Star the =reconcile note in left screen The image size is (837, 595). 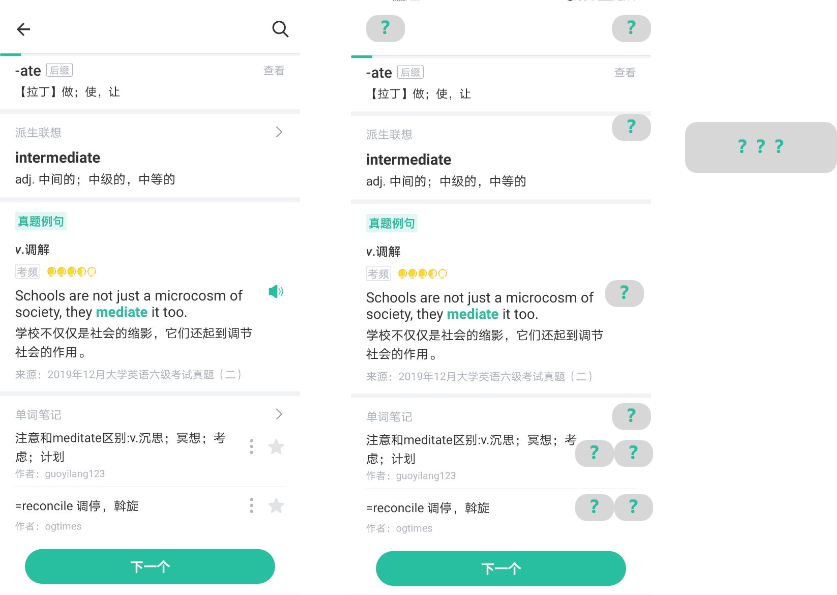click(276, 505)
